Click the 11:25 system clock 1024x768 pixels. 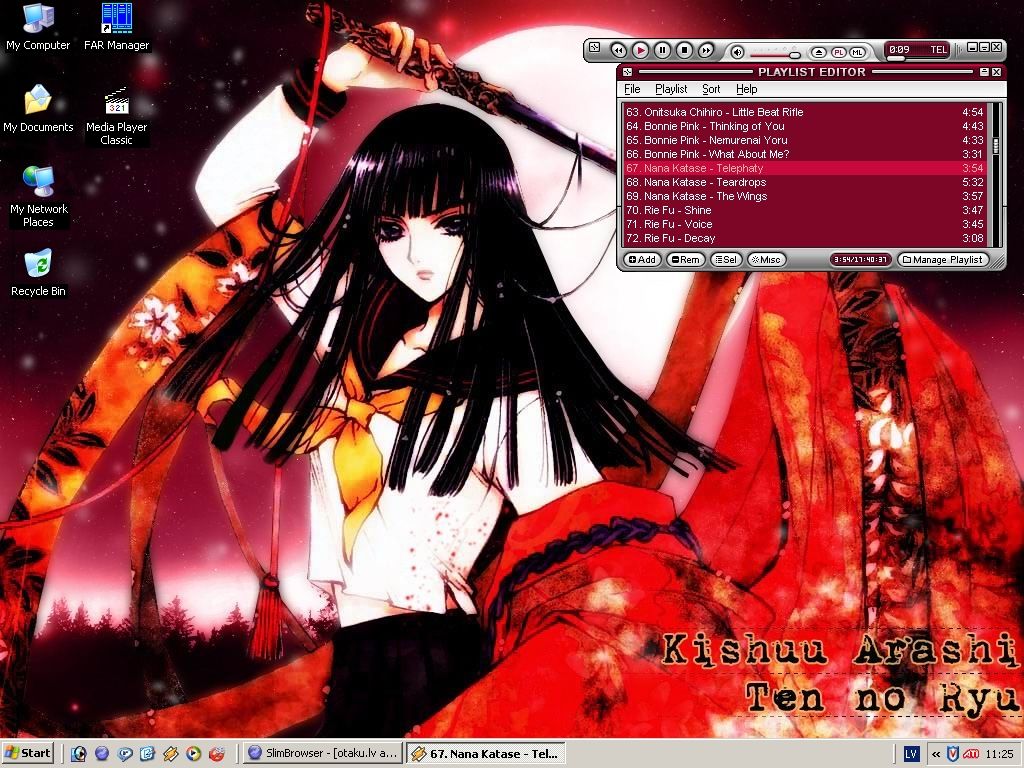999,754
